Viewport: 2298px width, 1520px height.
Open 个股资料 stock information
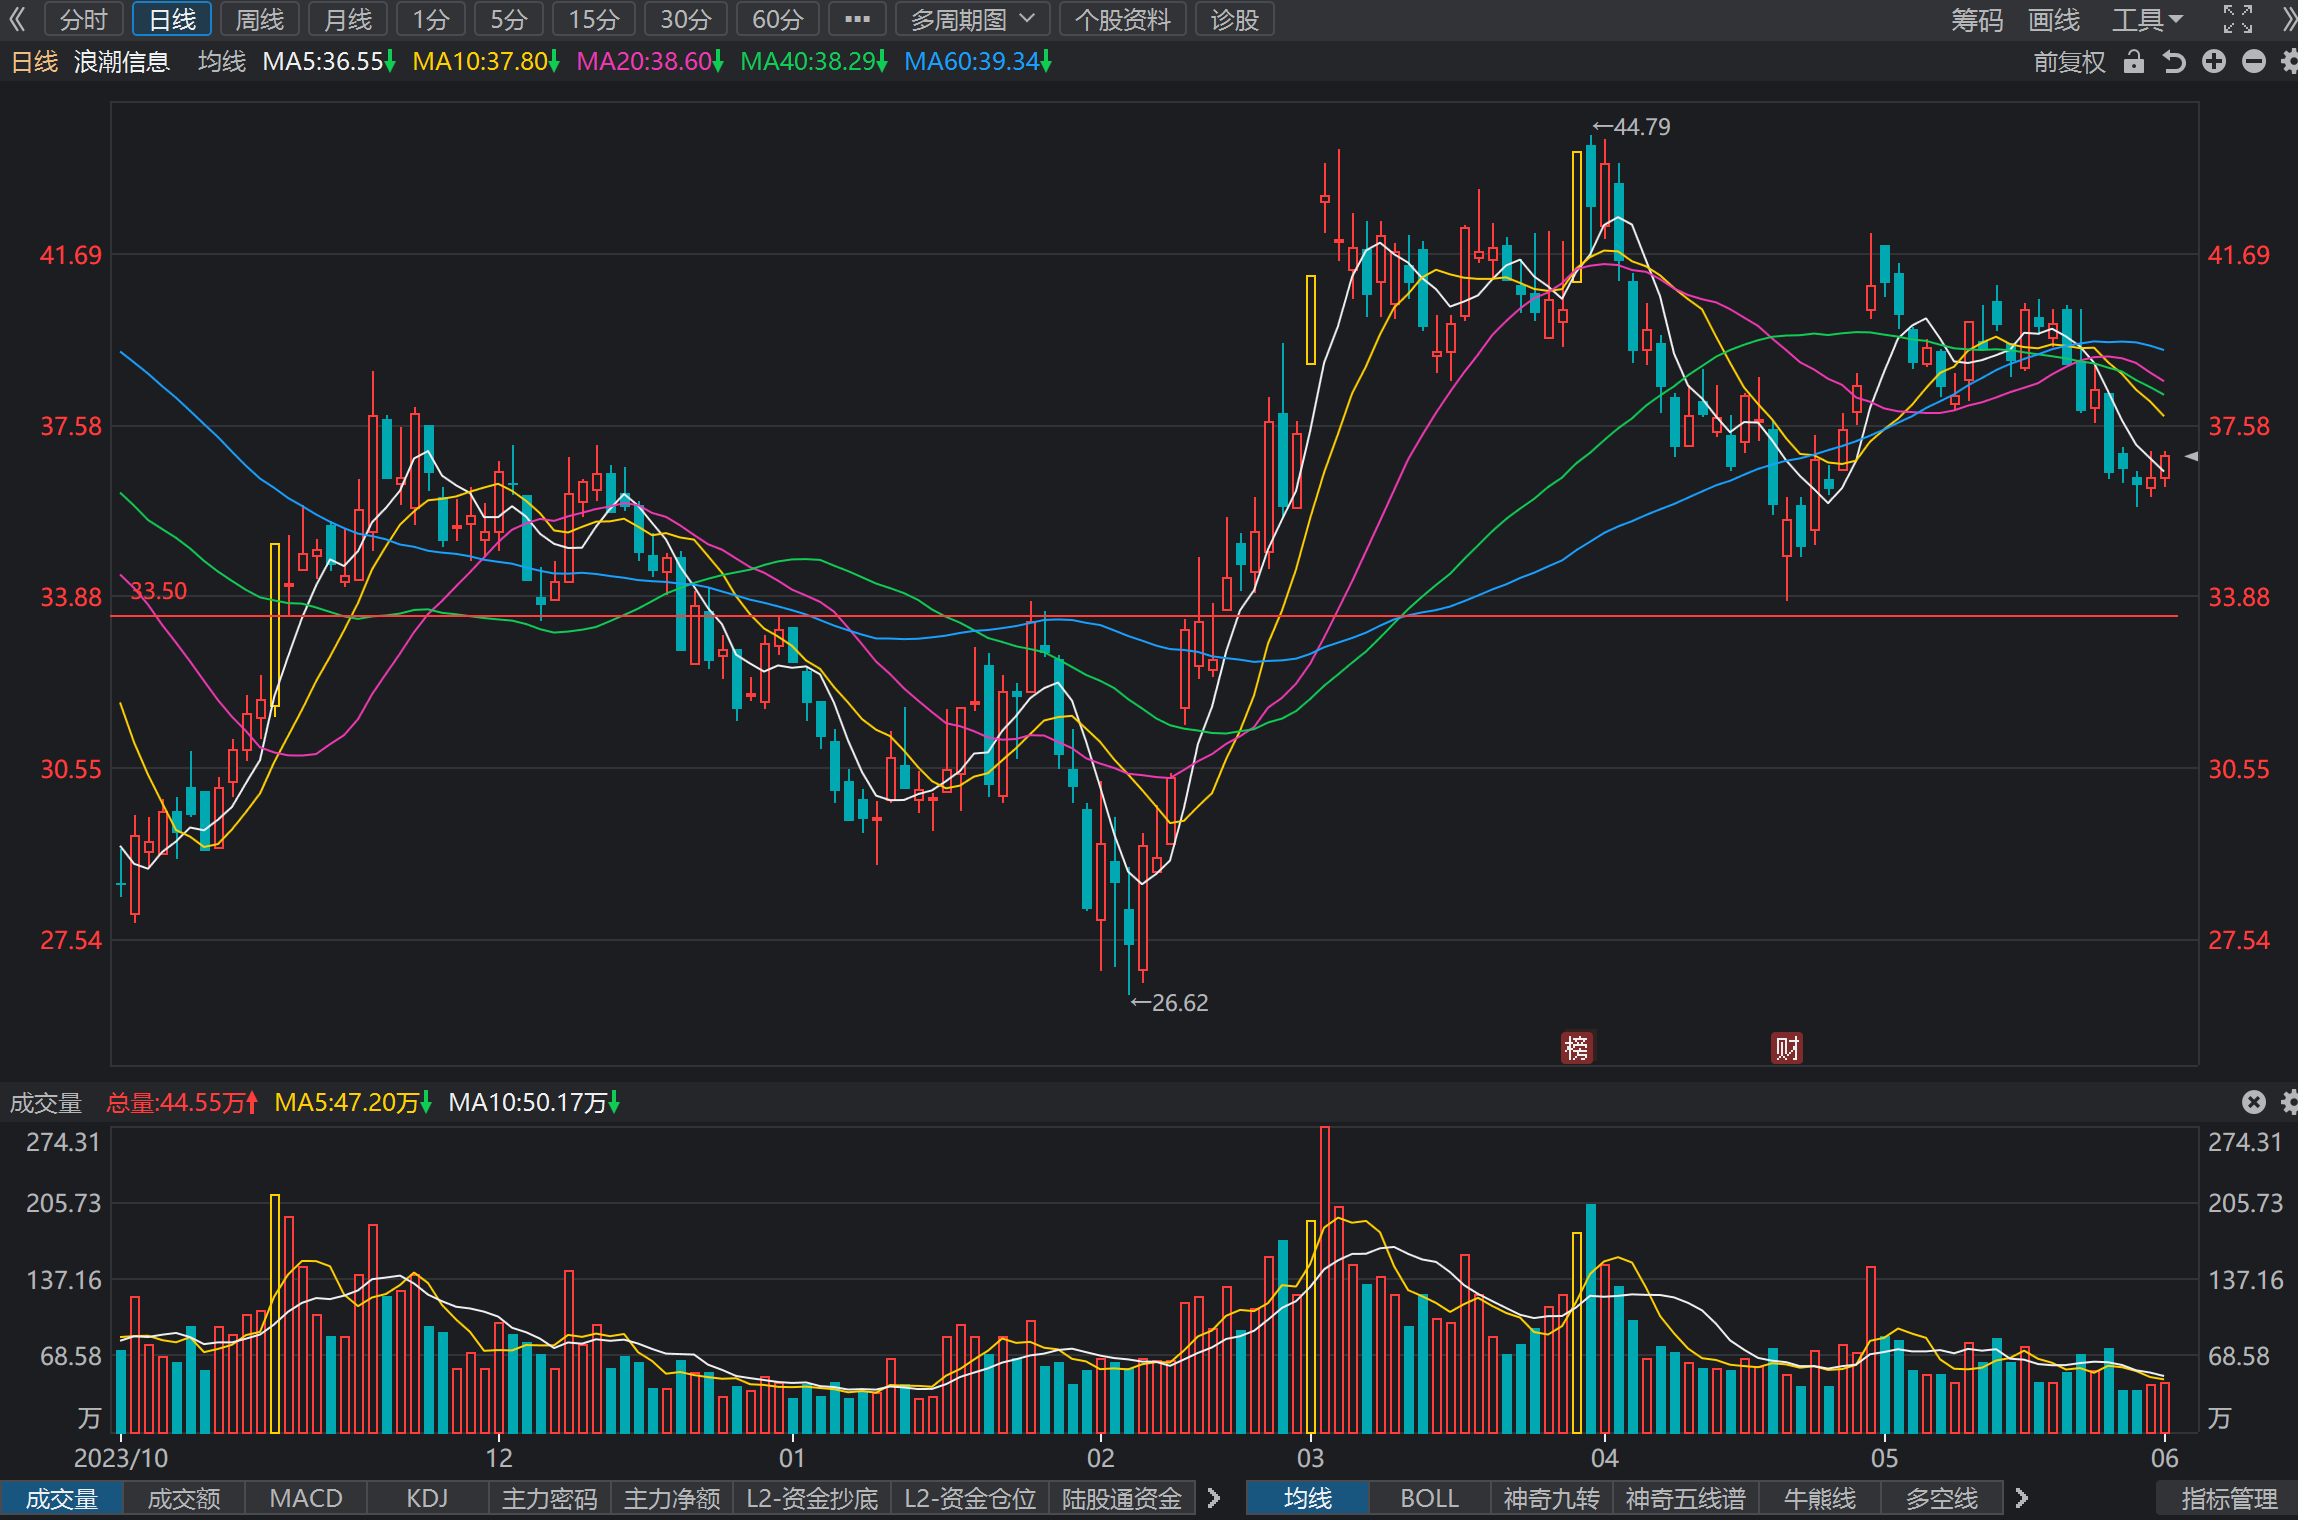pyautogui.click(x=1123, y=19)
